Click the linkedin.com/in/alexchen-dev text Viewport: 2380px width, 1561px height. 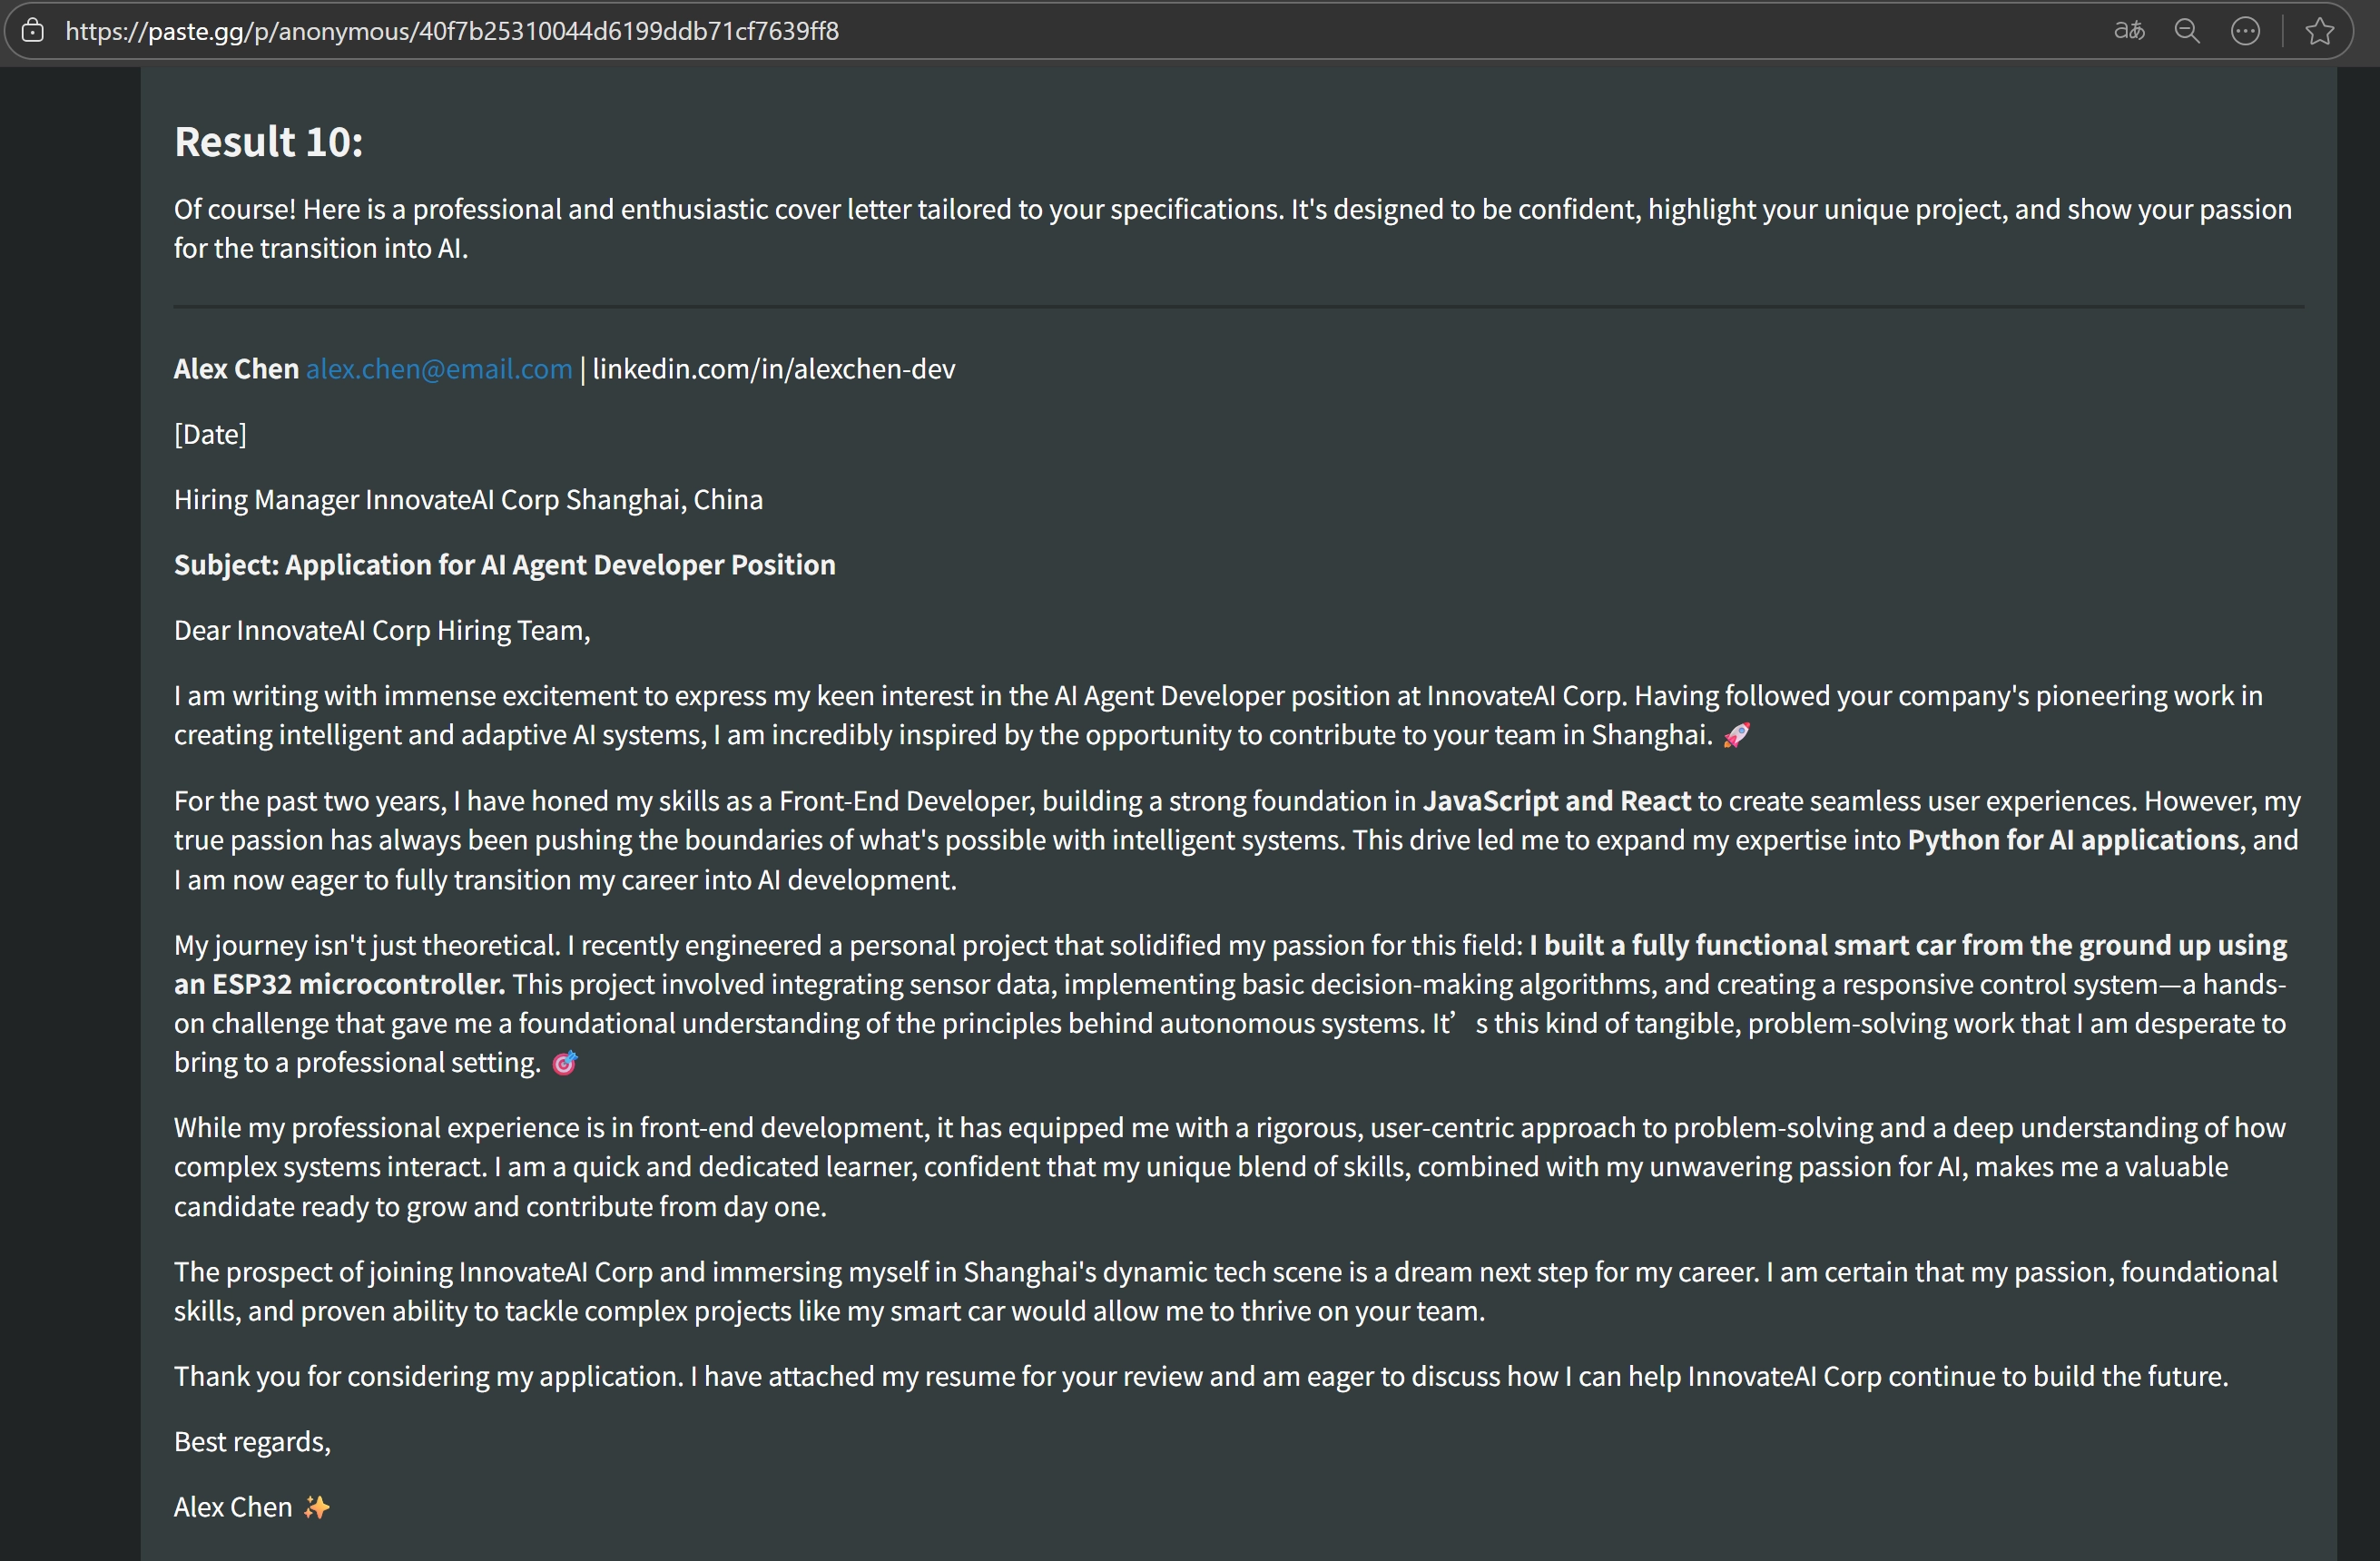click(x=773, y=369)
